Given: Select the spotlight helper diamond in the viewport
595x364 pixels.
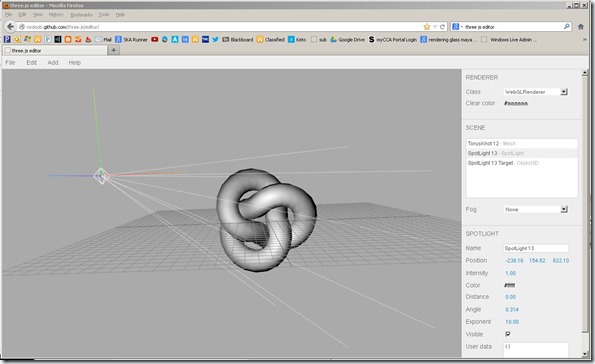Looking at the screenshot, I should point(101,176).
